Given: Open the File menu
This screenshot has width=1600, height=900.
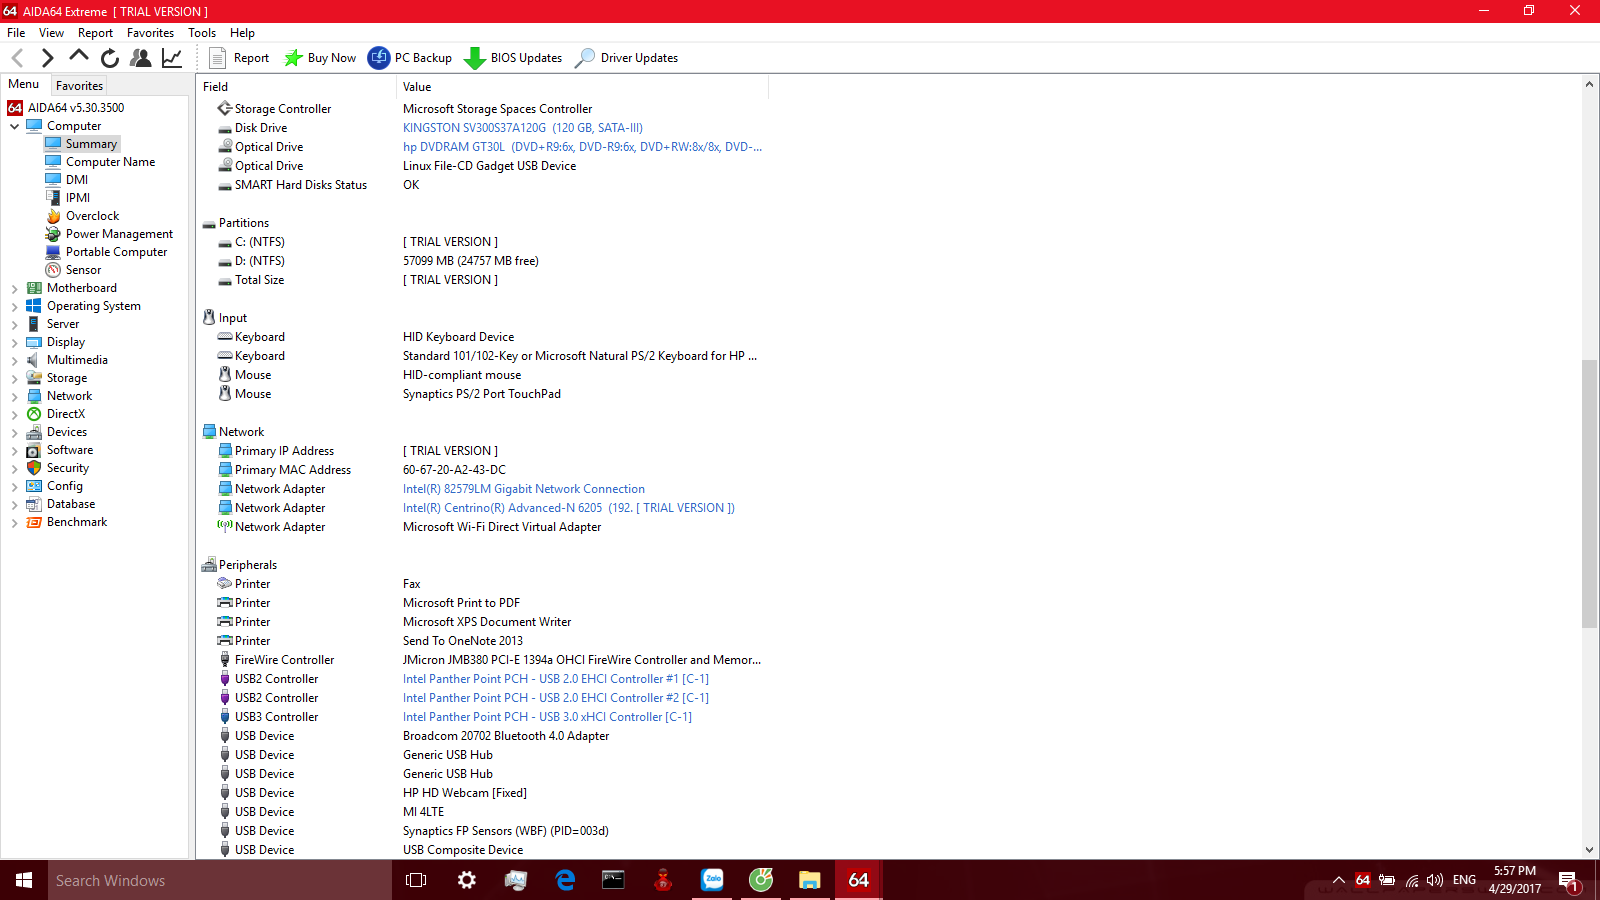Looking at the screenshot, I should pyautogui.click(x=16, y=33).
